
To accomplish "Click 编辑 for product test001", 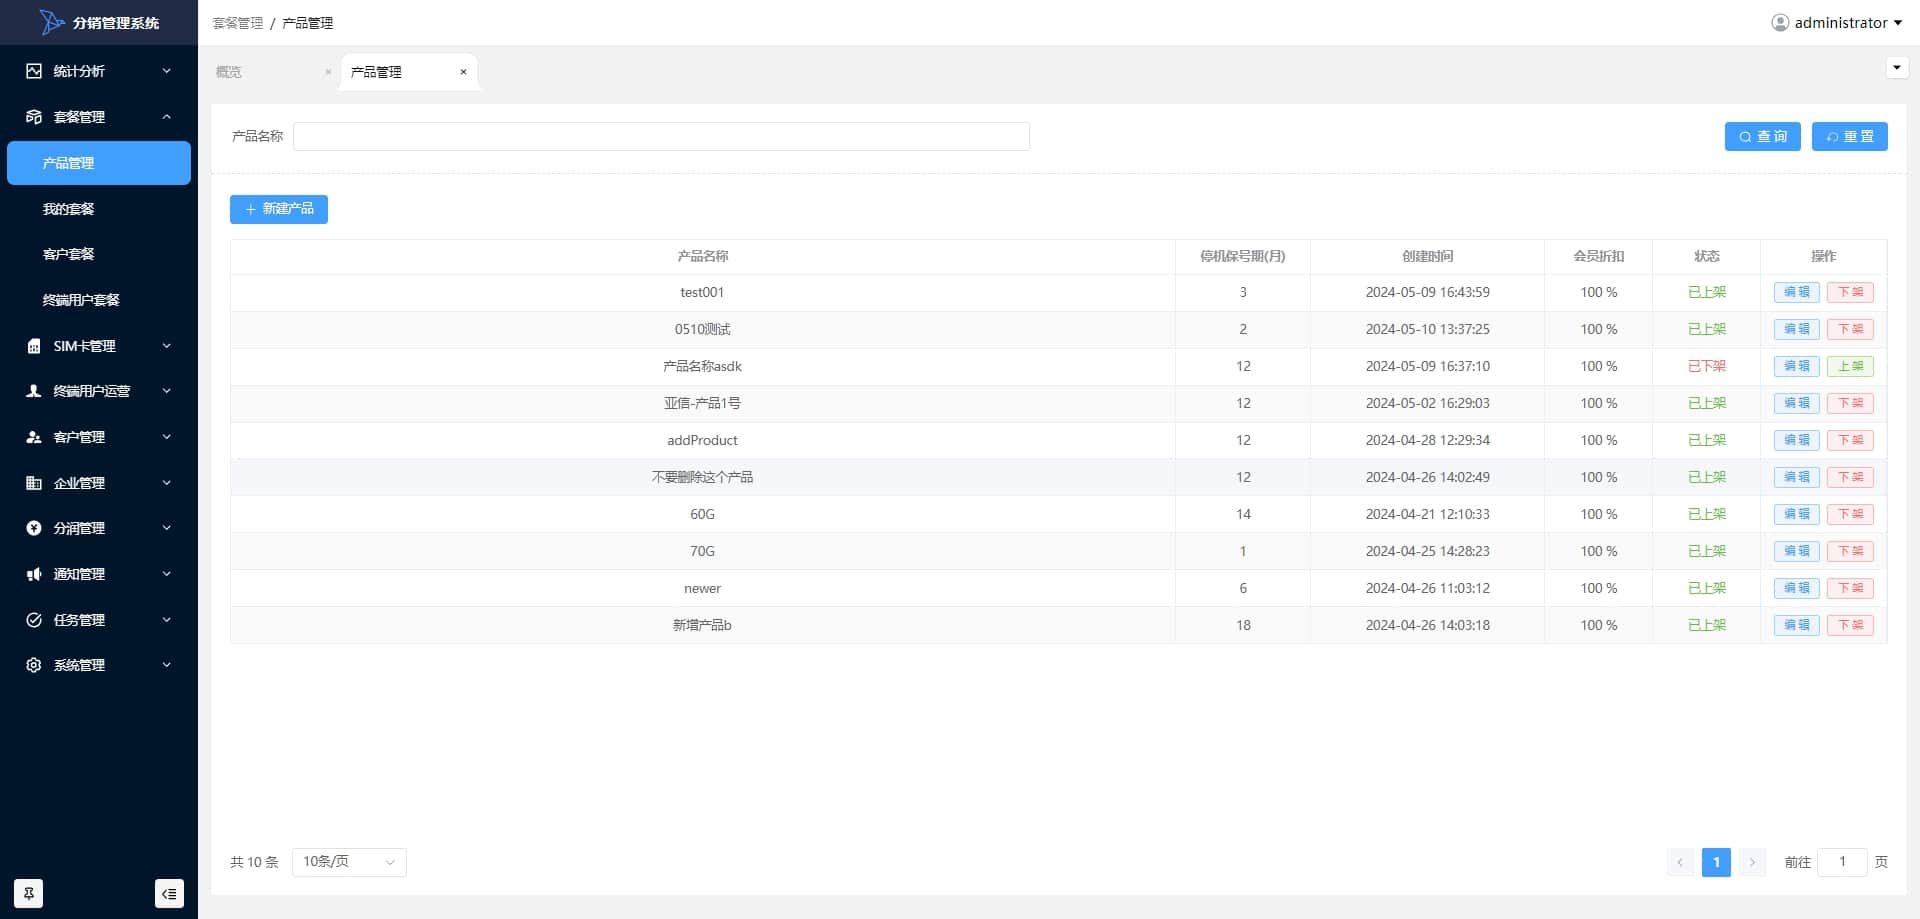I will [x=1796, y=292].
